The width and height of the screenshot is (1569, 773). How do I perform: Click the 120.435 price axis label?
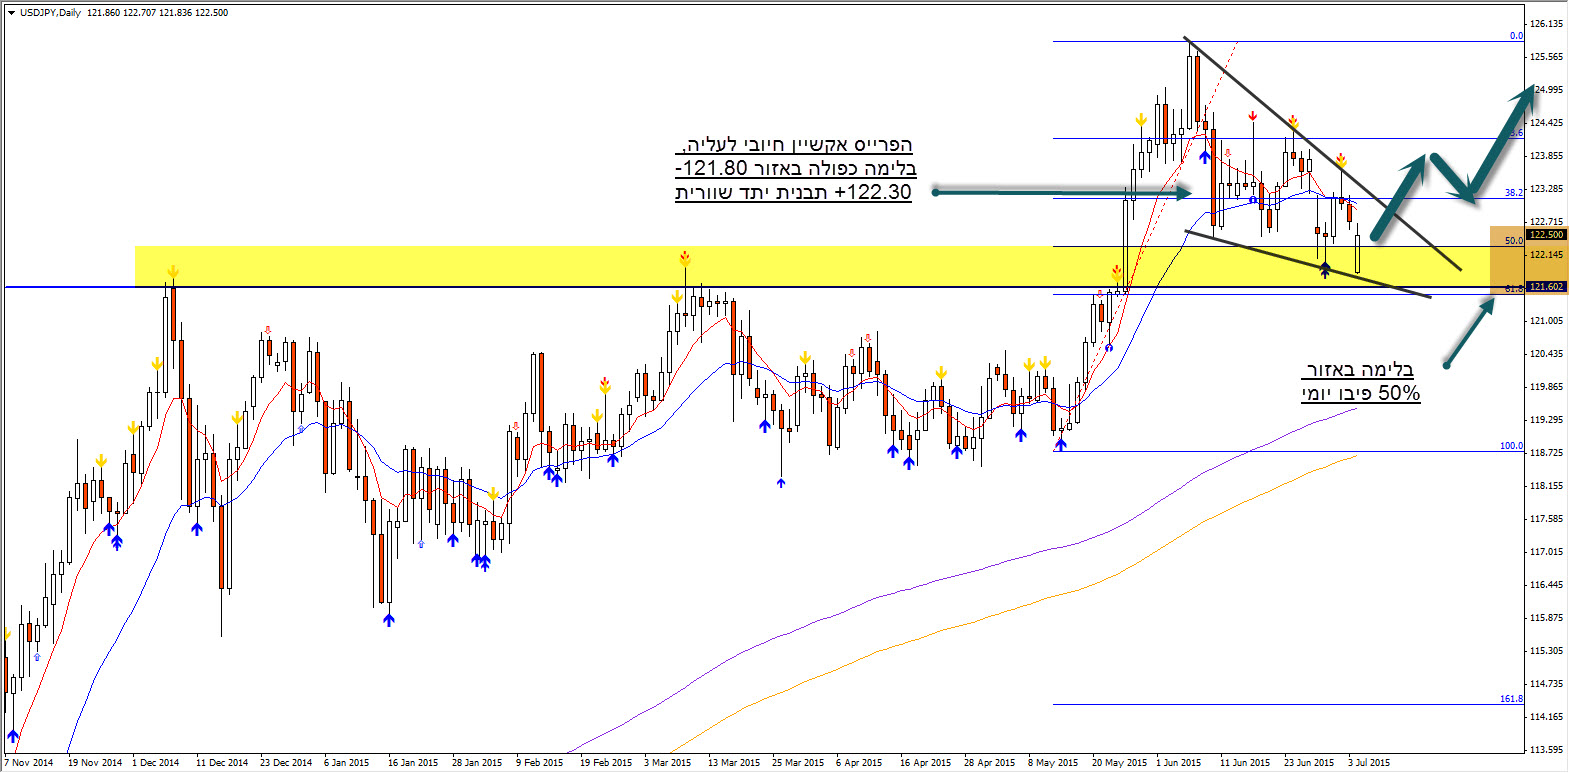(x=1546, y=353)
